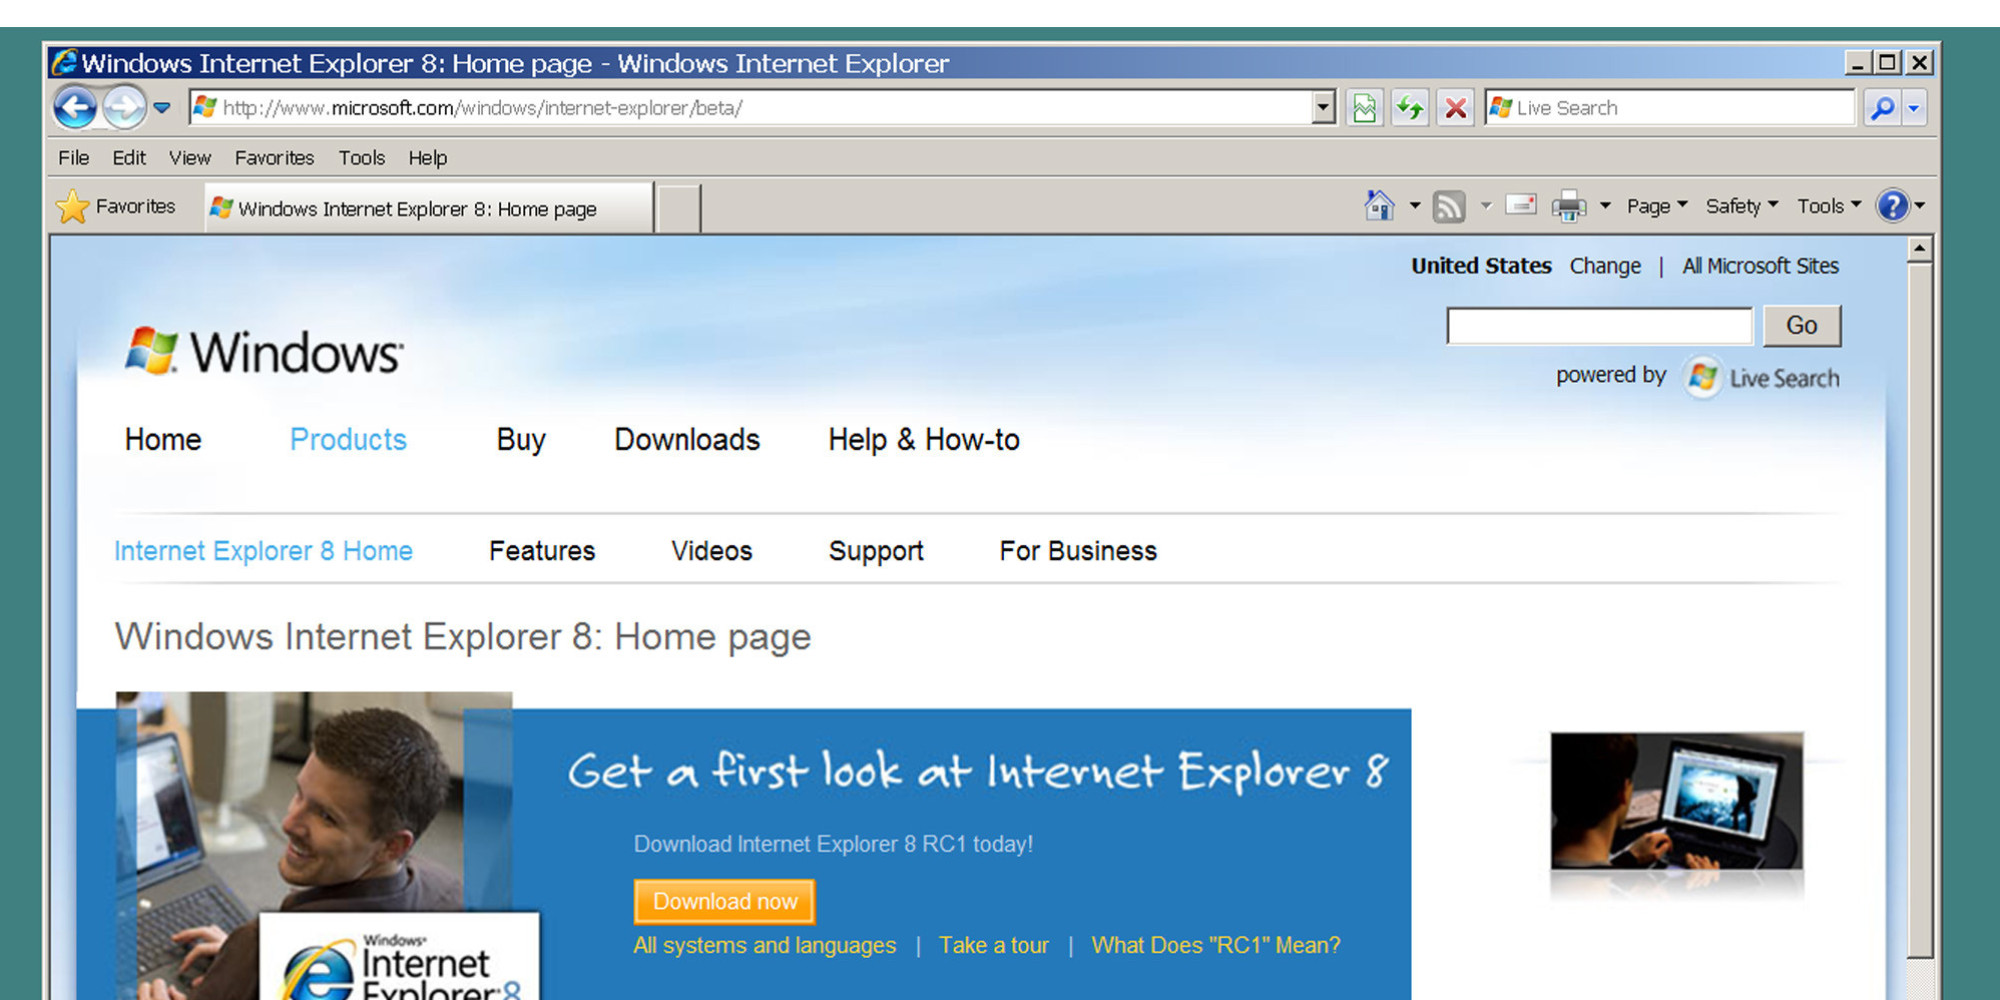Go to the Home nav link

(x=163, y=440)
